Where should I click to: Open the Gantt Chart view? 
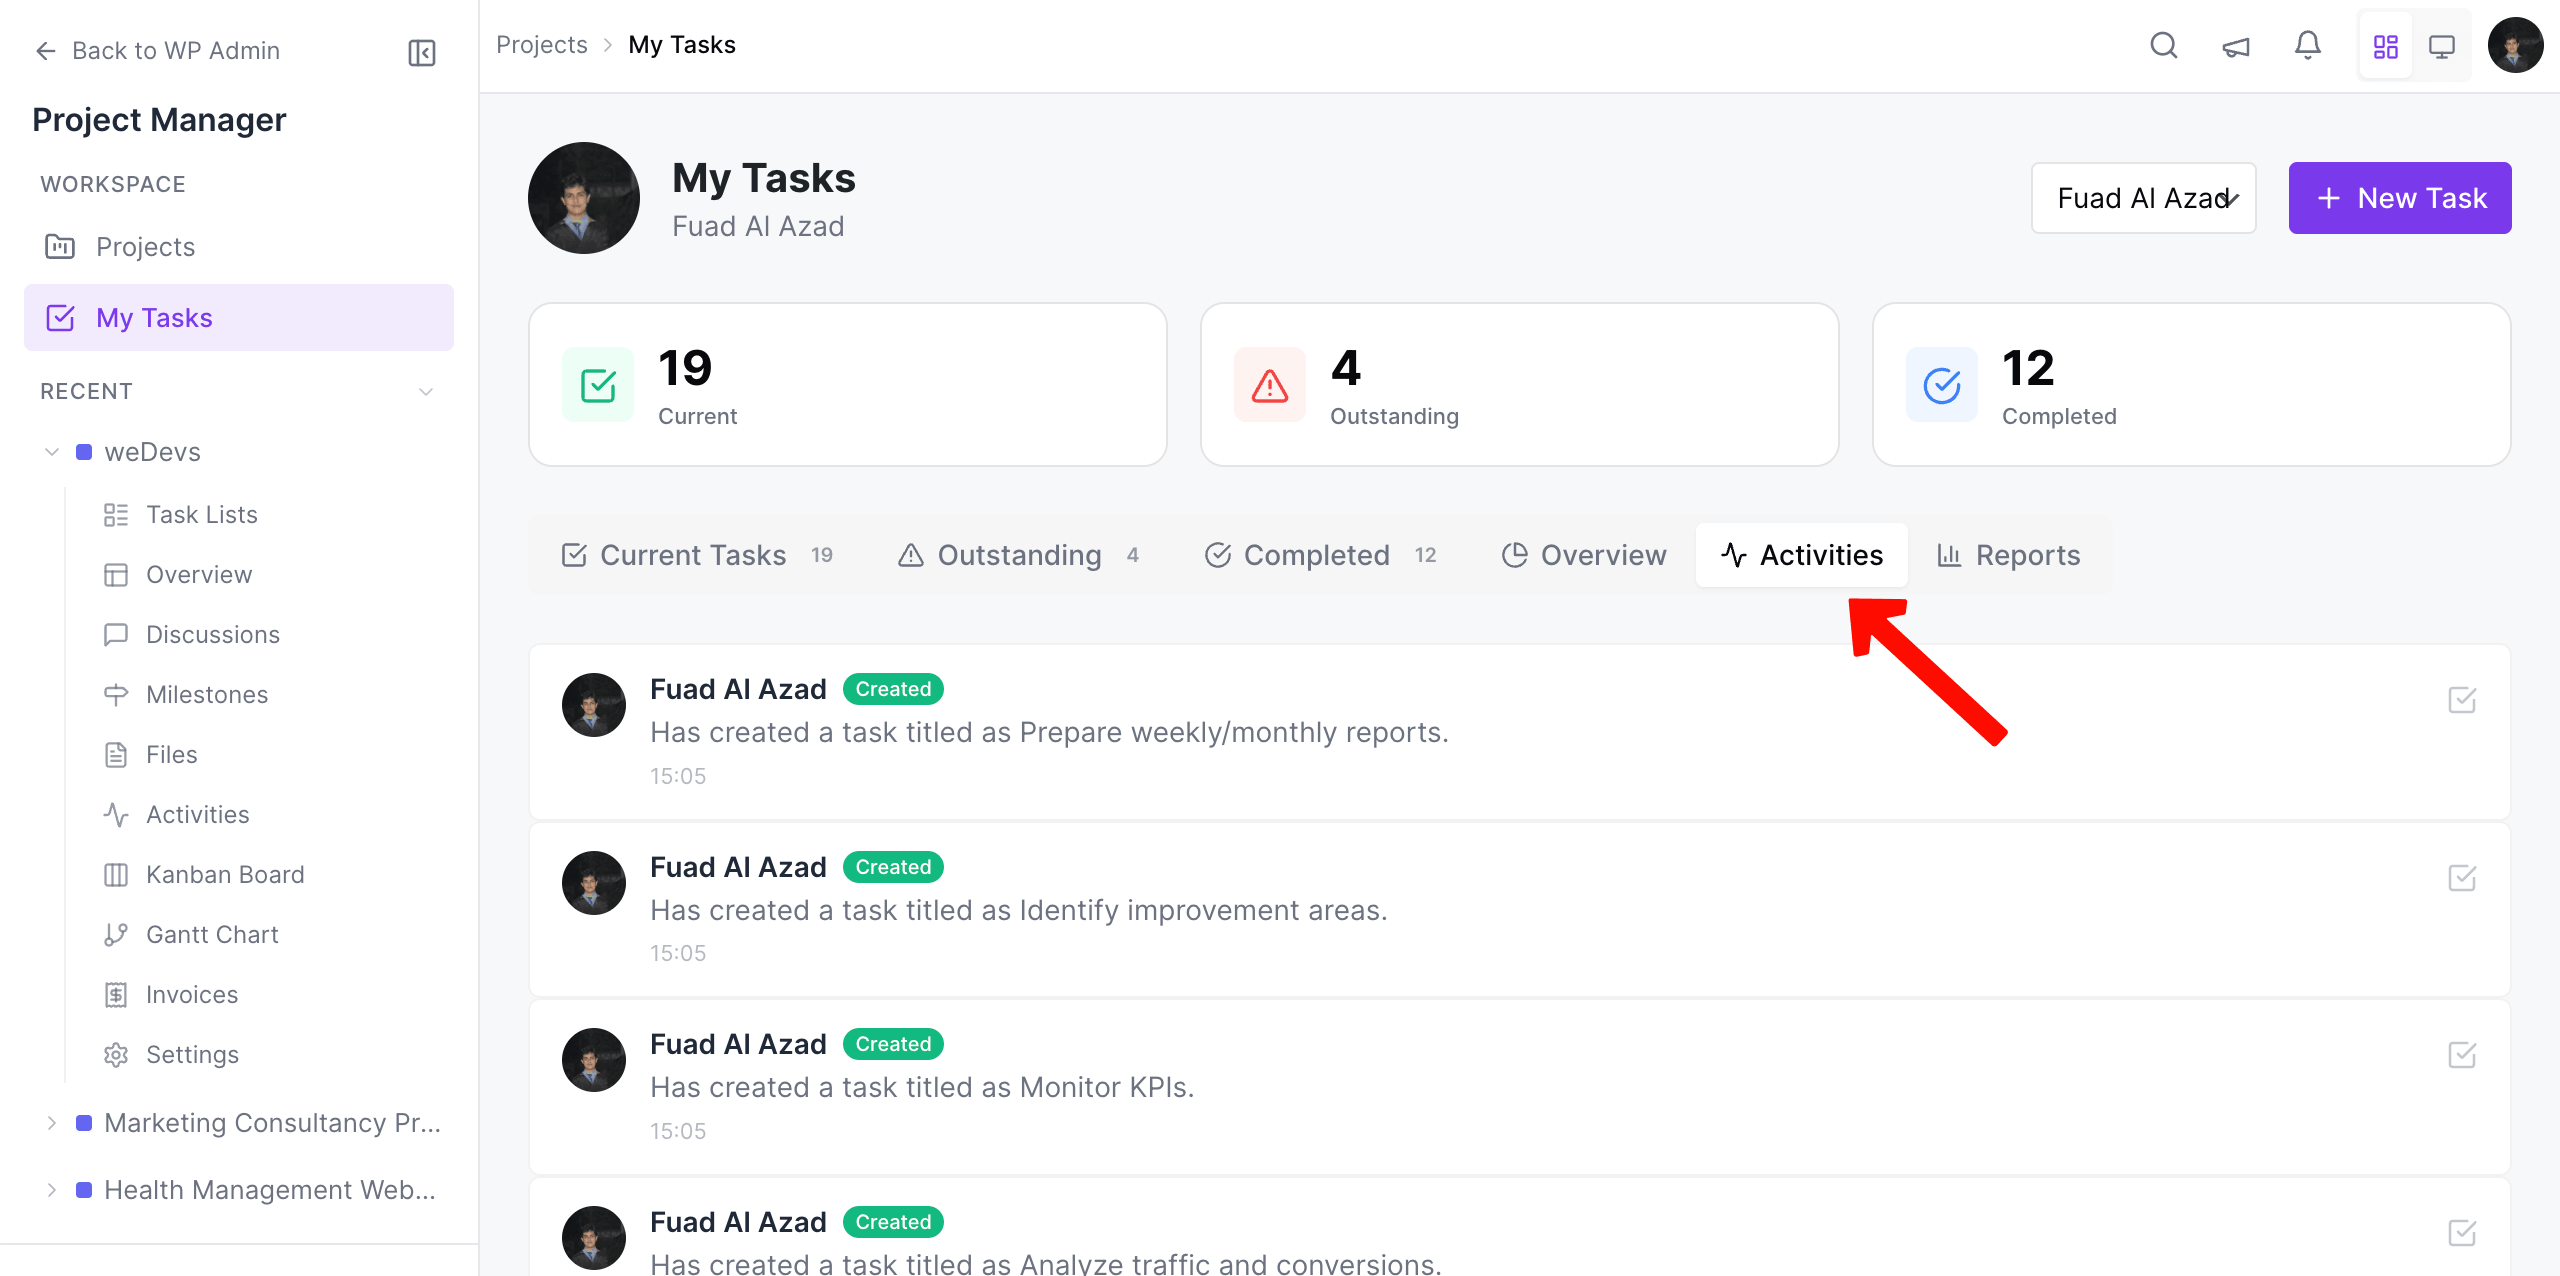[x=212, y=933]
